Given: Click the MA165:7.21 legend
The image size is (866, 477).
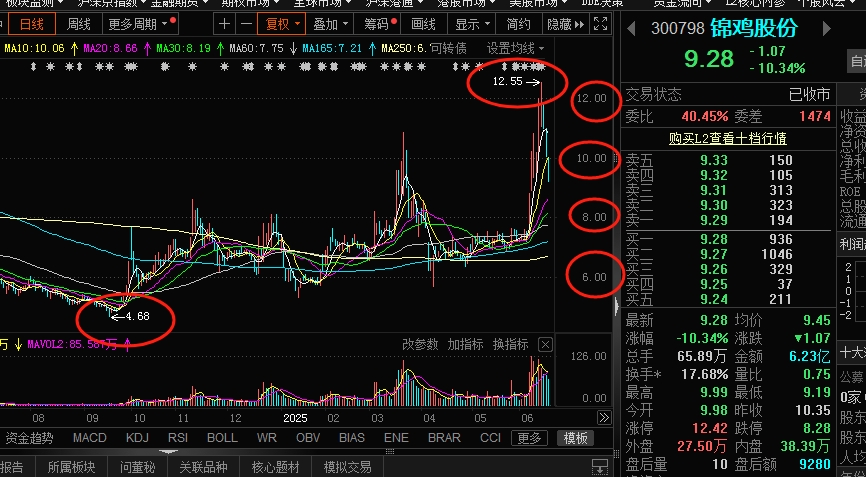Looking at the screenshot, I should (x=332, y=49).
